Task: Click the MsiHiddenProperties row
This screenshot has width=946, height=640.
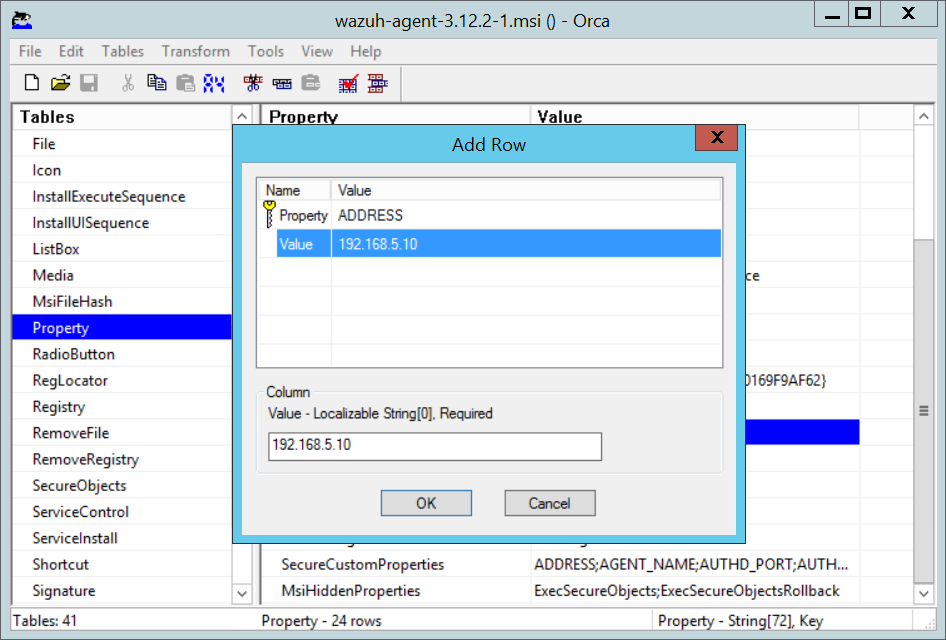Action: point(560,591)
